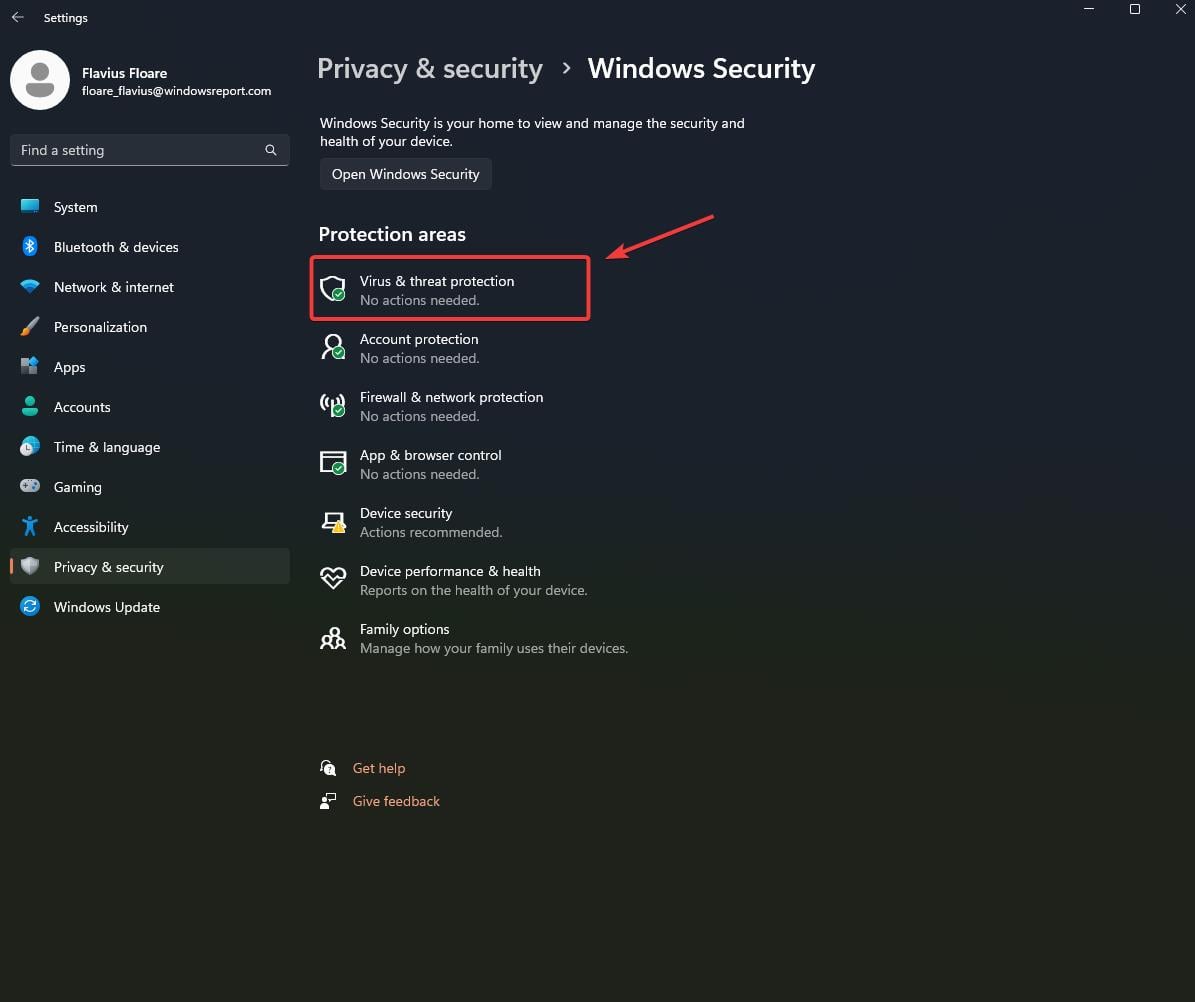Open the Flavius Floare account profile picture

pos(40,80)
